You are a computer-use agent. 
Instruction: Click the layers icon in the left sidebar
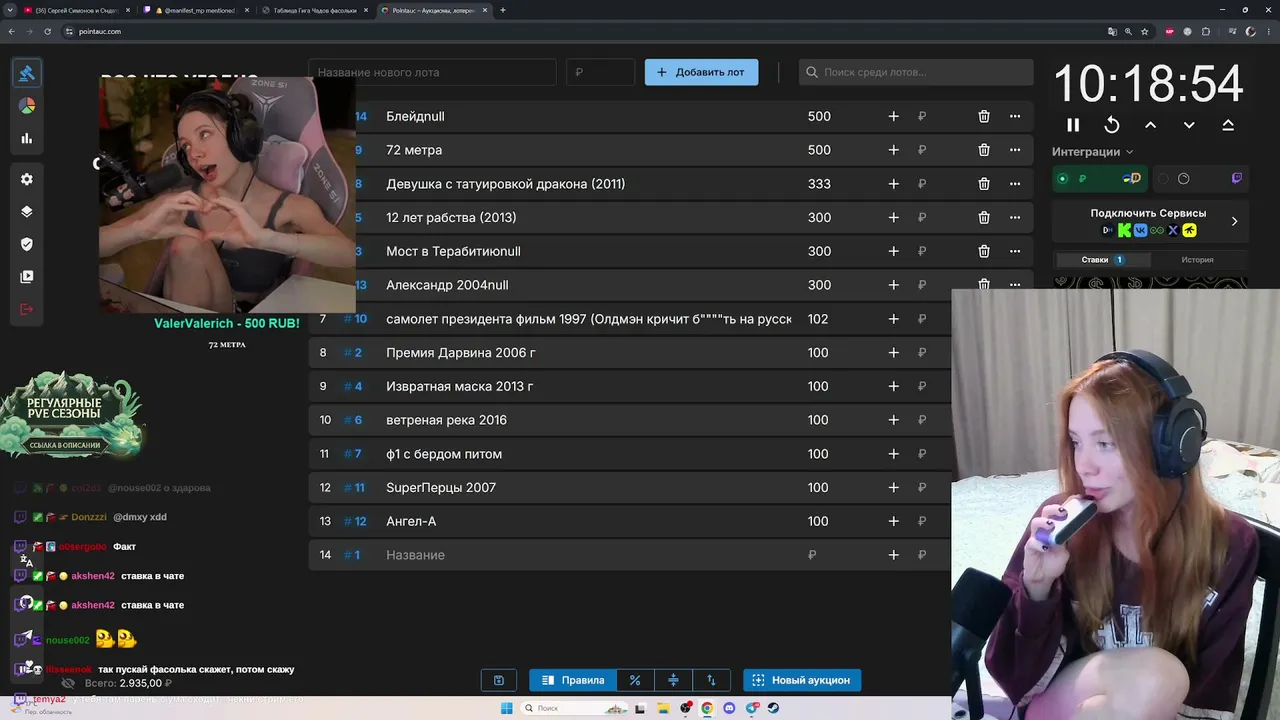pos(27,212)
